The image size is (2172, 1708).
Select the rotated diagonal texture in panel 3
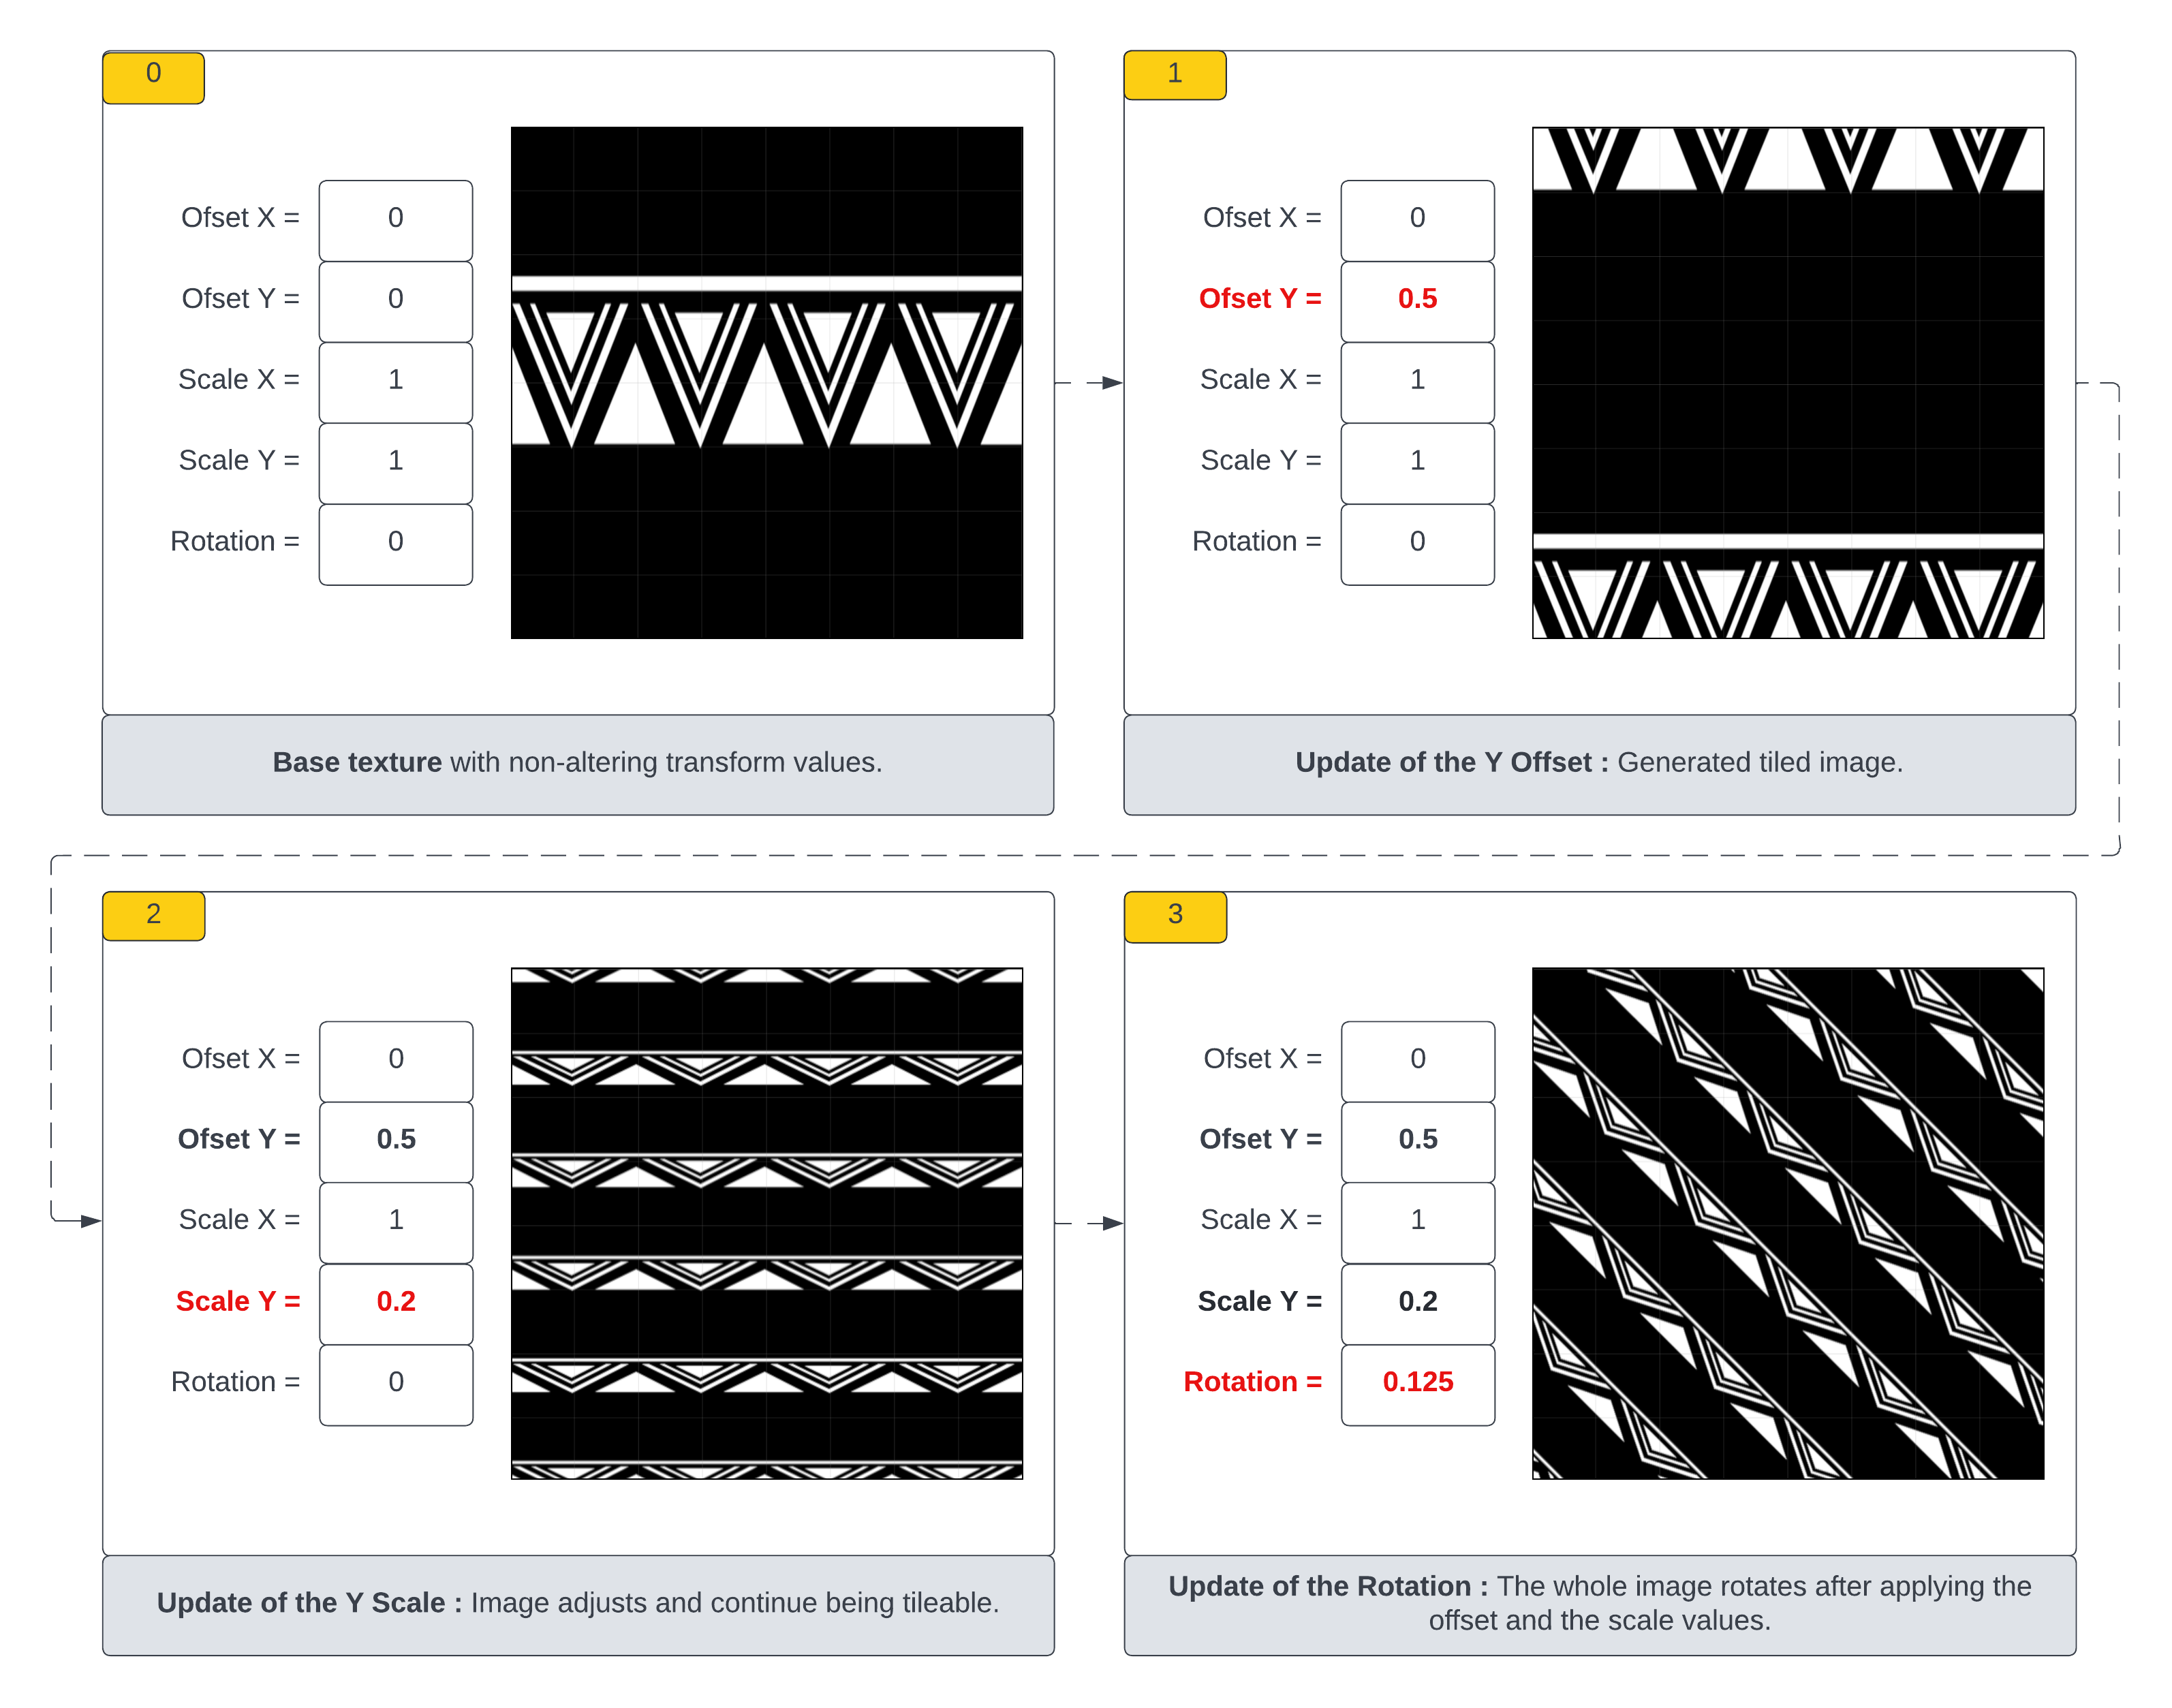click(1788, 1223)
